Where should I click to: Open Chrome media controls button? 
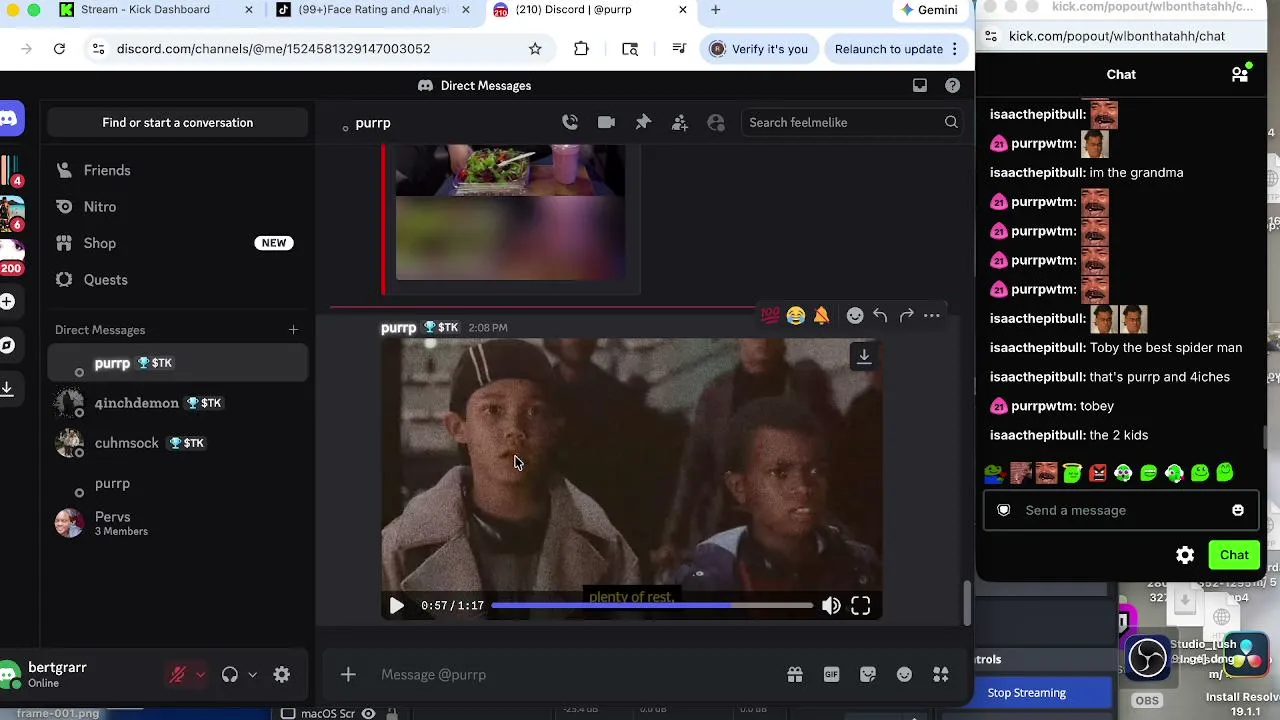[679, 49]
